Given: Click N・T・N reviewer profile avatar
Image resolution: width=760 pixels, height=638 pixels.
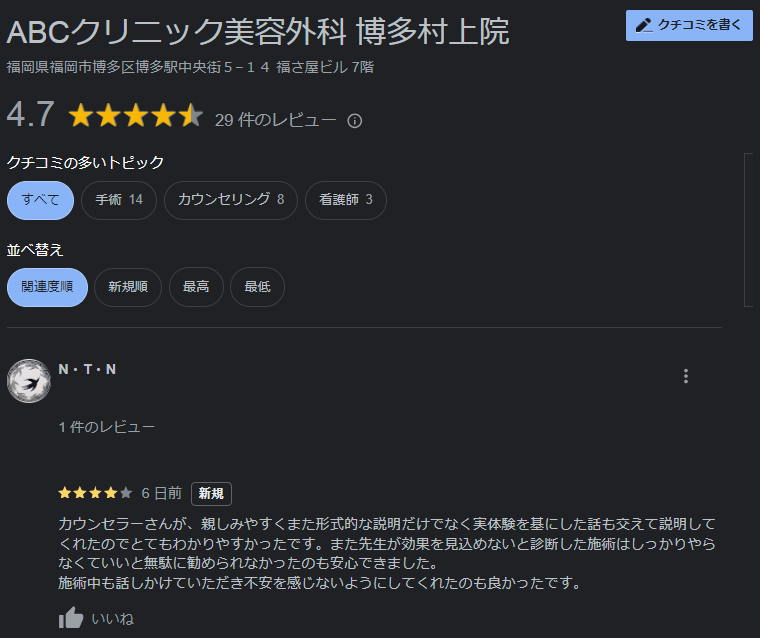Looking at the screenshot, I should (x=29, y=381).
